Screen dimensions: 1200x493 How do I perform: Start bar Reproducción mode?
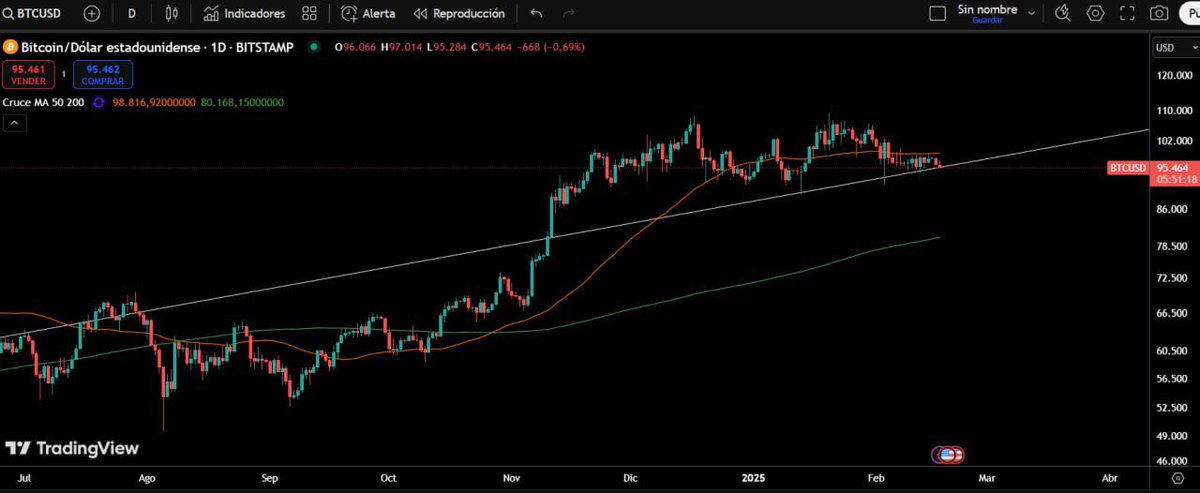pos(459,14)
